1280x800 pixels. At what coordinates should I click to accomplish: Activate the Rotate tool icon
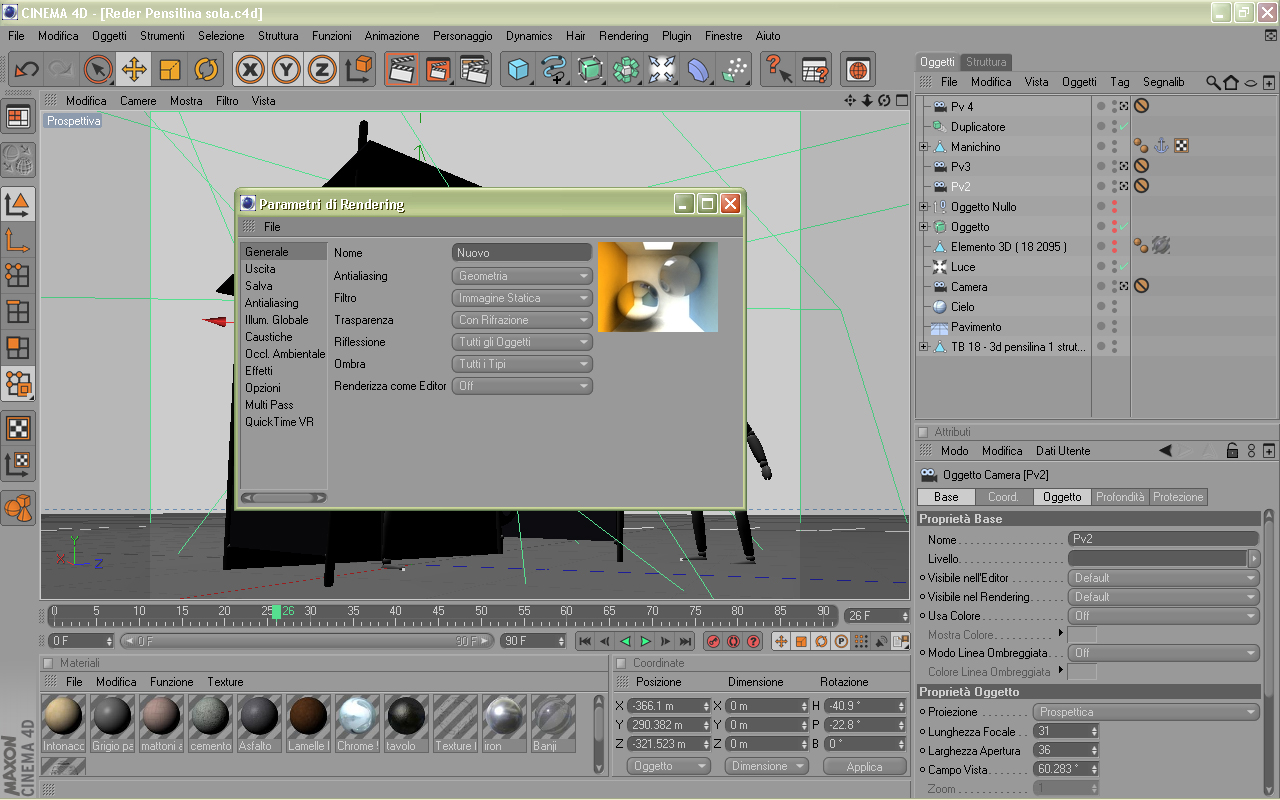pos(207,70)
